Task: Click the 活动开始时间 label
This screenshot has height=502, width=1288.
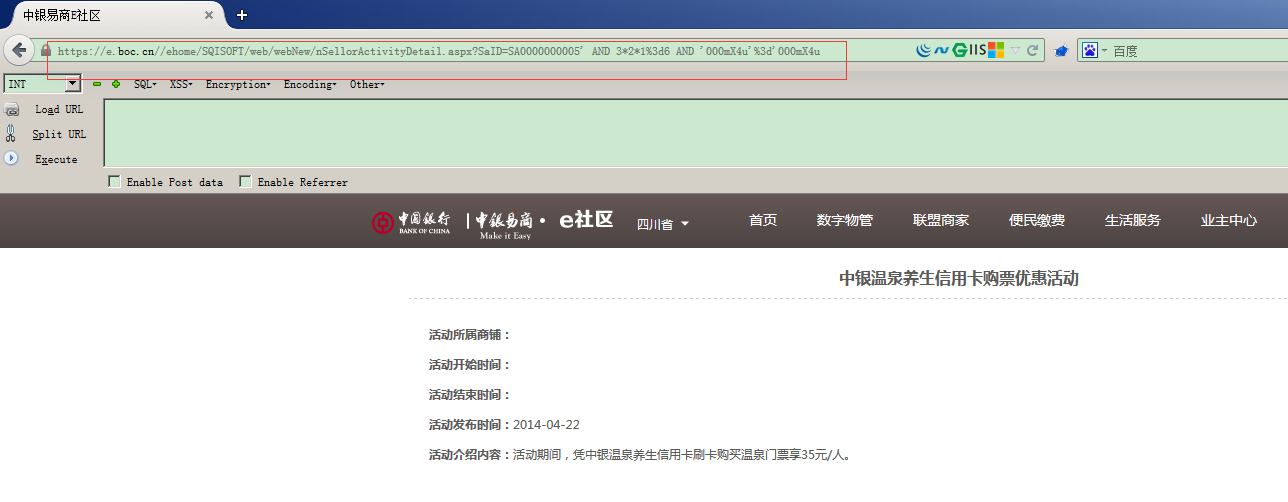Action: (x=470, y=365)
